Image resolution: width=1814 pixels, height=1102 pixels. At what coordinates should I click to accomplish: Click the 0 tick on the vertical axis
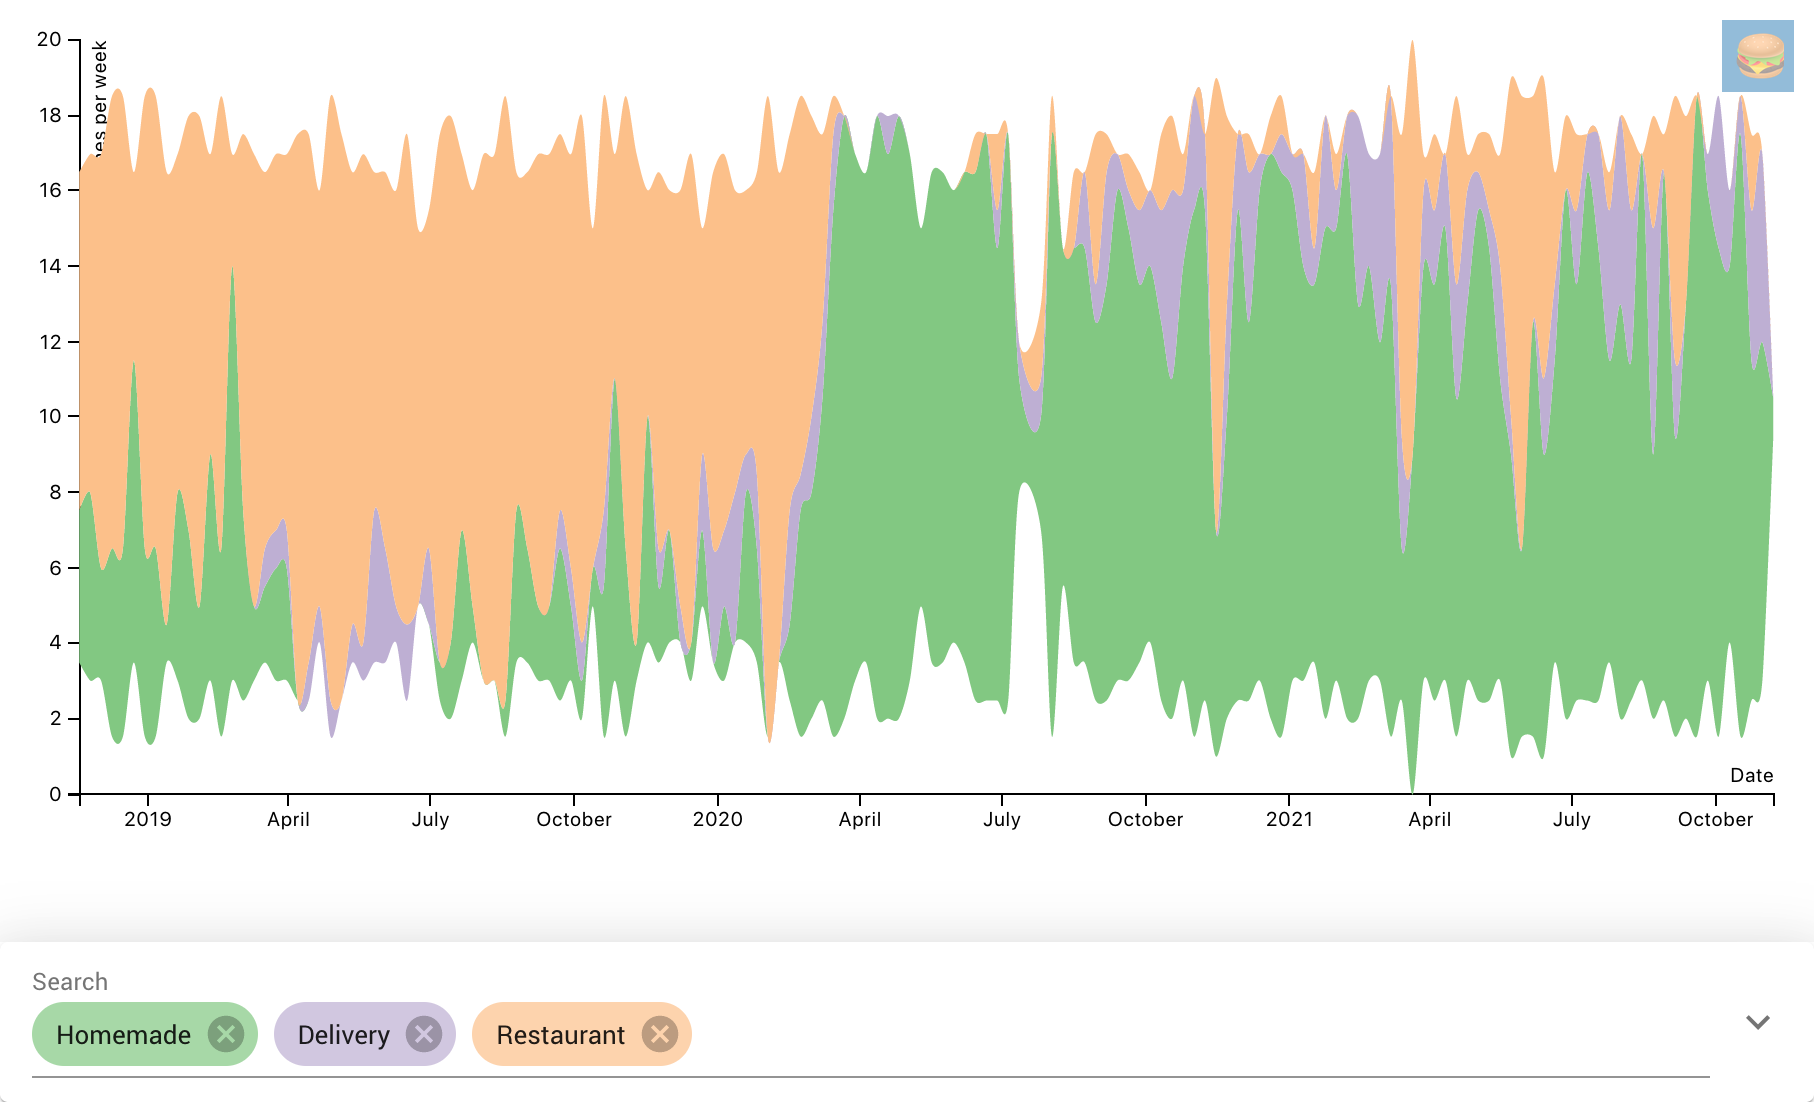(x=55, y=794)
